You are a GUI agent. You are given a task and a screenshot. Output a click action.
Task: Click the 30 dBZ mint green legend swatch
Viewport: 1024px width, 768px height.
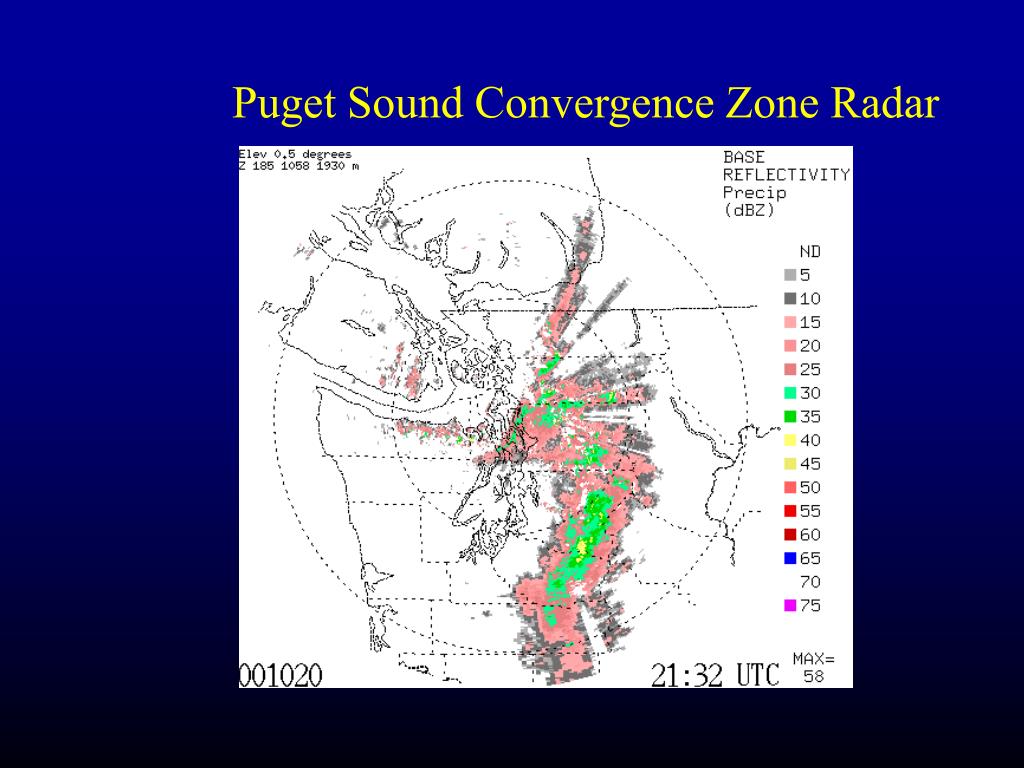790,393
